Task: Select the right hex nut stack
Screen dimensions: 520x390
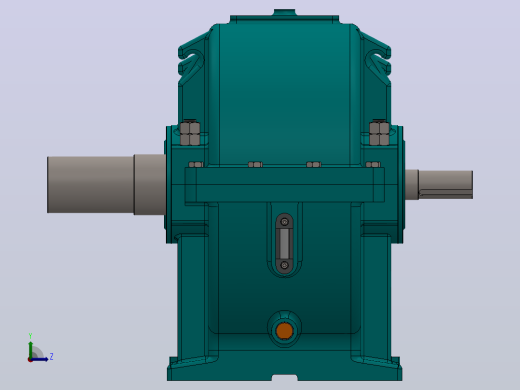Action: click(x=379, y=133)
